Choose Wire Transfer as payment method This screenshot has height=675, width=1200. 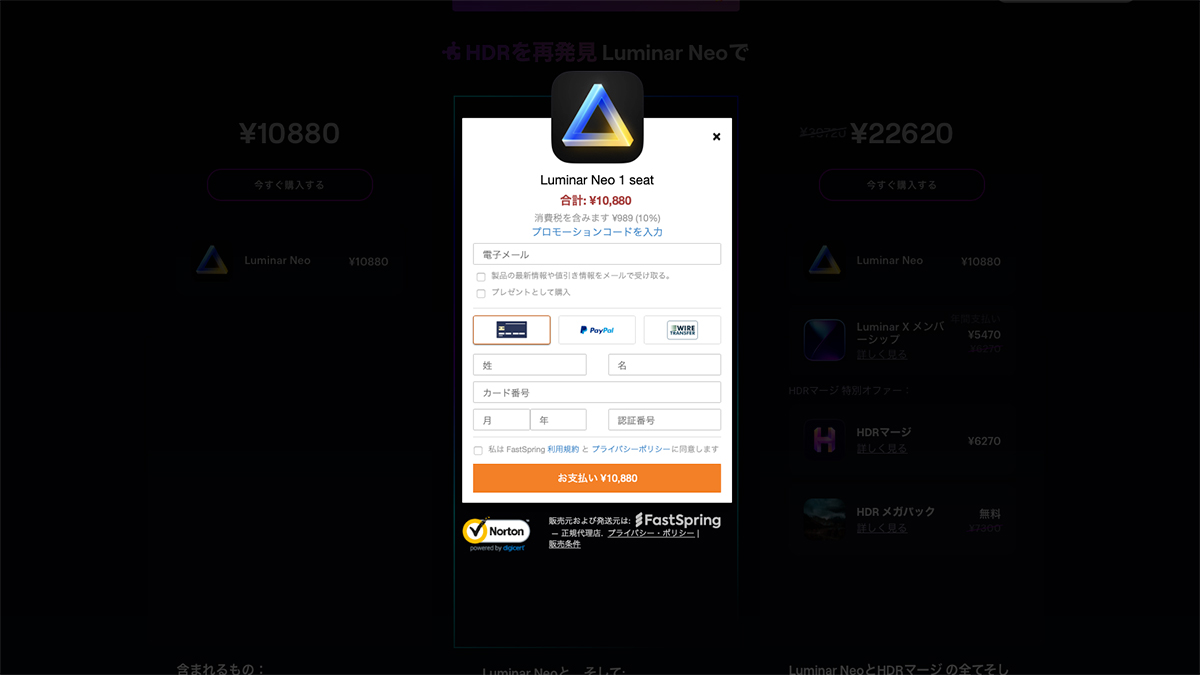(682, 330)
